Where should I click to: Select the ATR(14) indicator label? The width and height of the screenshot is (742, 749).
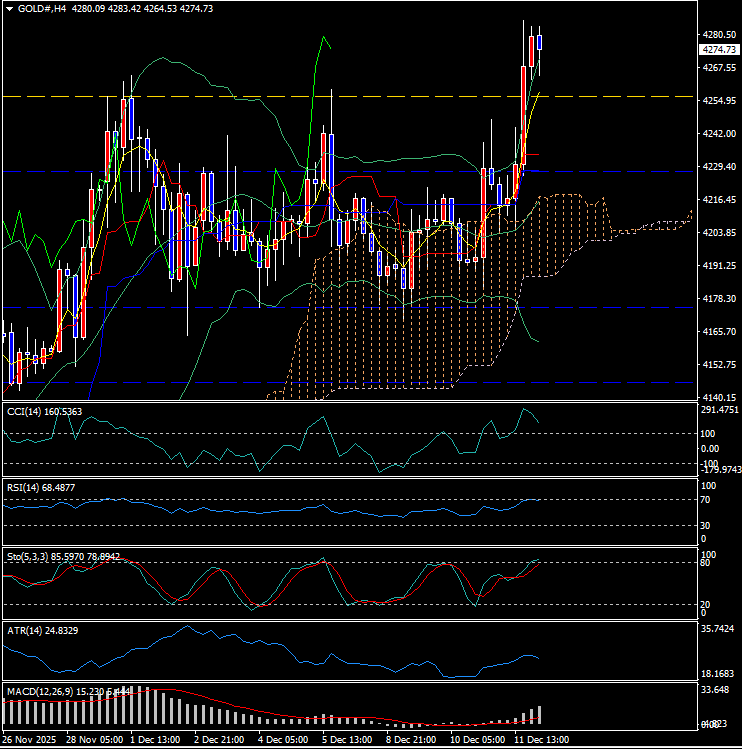[24, 631]
